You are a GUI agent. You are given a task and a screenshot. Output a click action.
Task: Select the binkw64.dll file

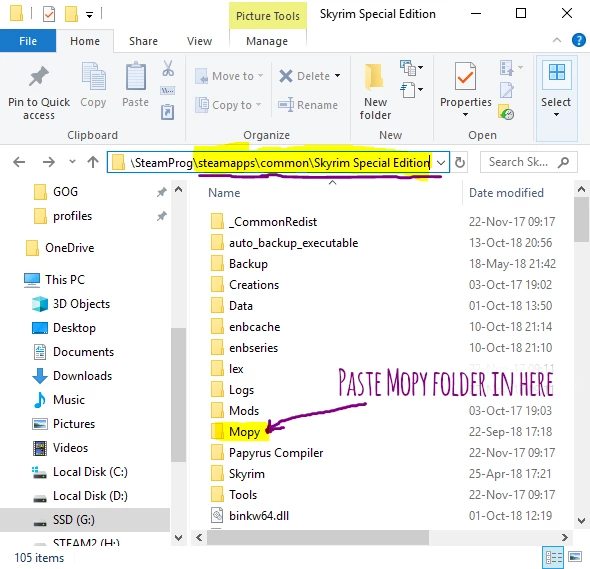(259, 516)
